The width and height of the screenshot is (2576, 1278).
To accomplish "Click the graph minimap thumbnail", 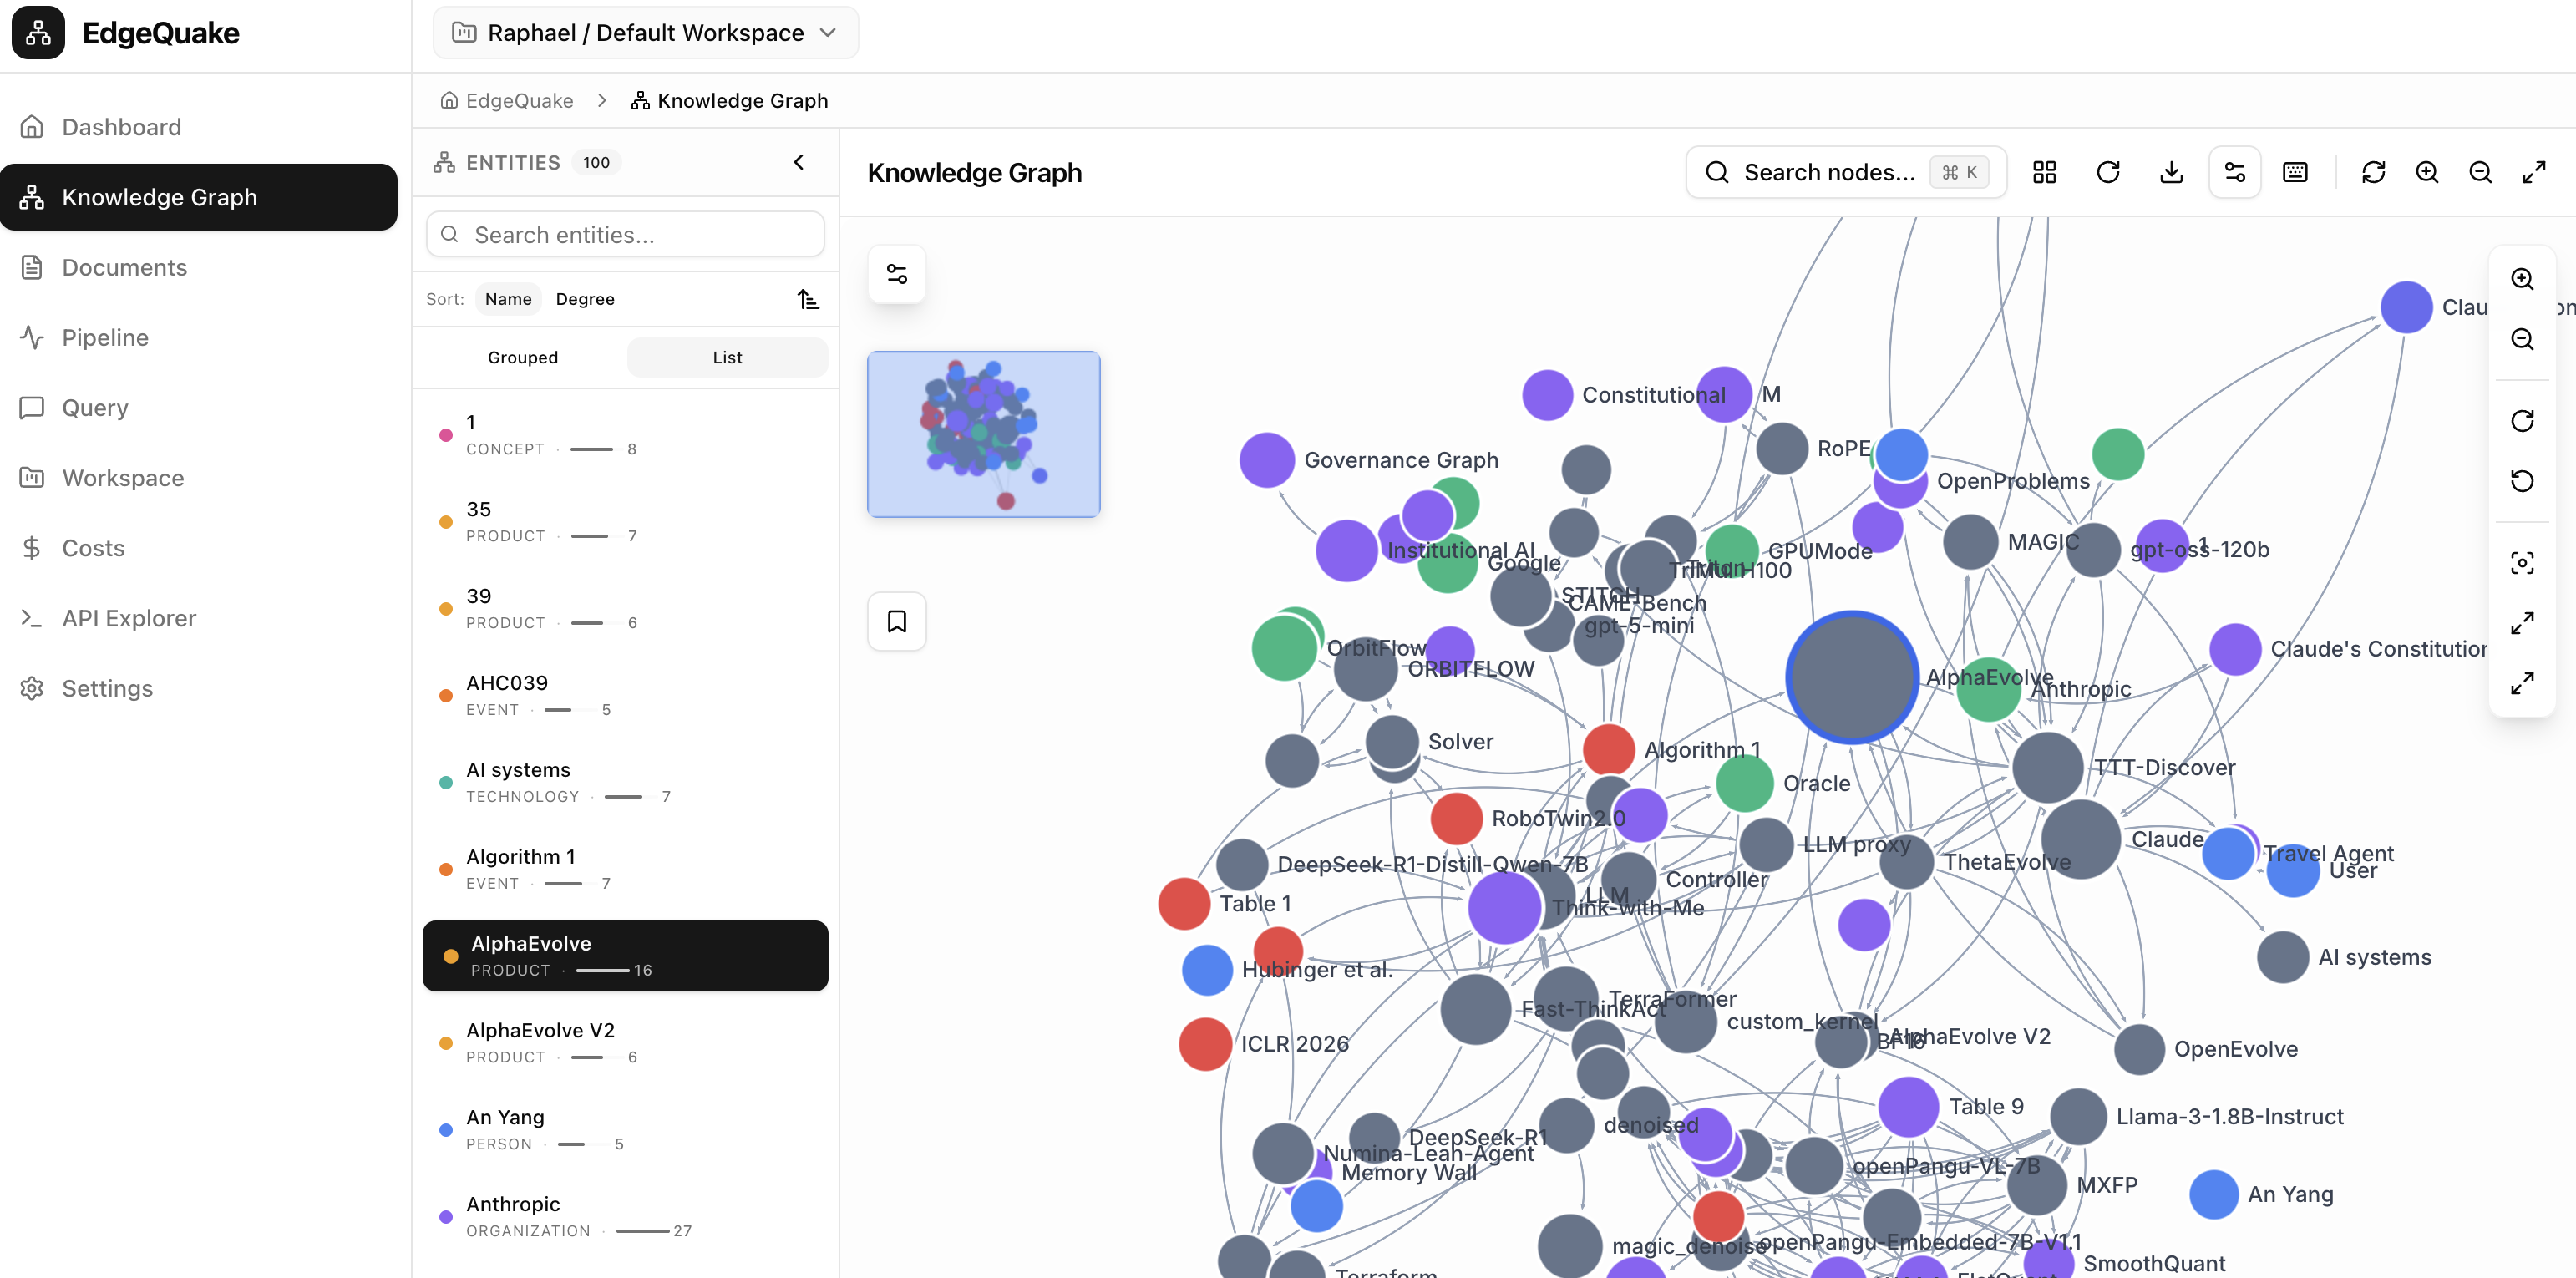I will click(x=983, y=433).
